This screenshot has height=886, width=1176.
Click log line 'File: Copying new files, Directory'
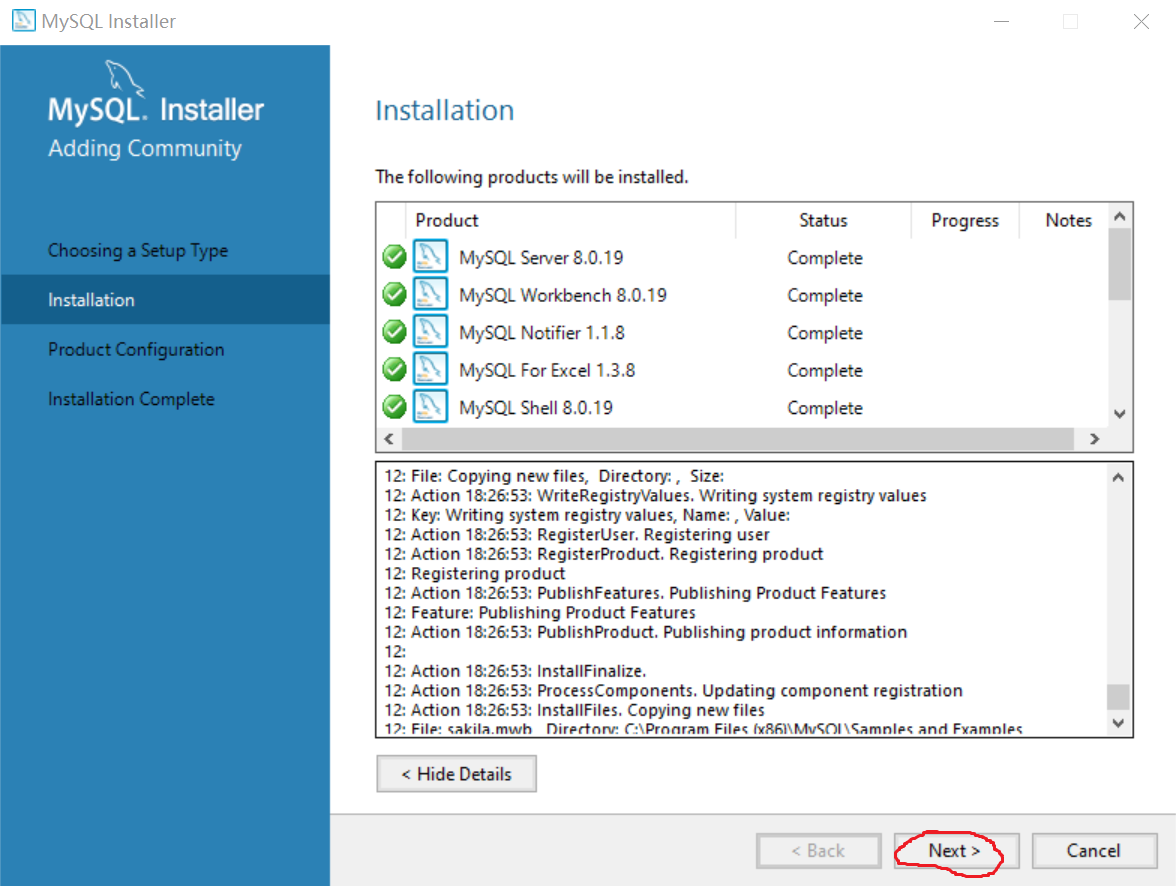(554, 476)
